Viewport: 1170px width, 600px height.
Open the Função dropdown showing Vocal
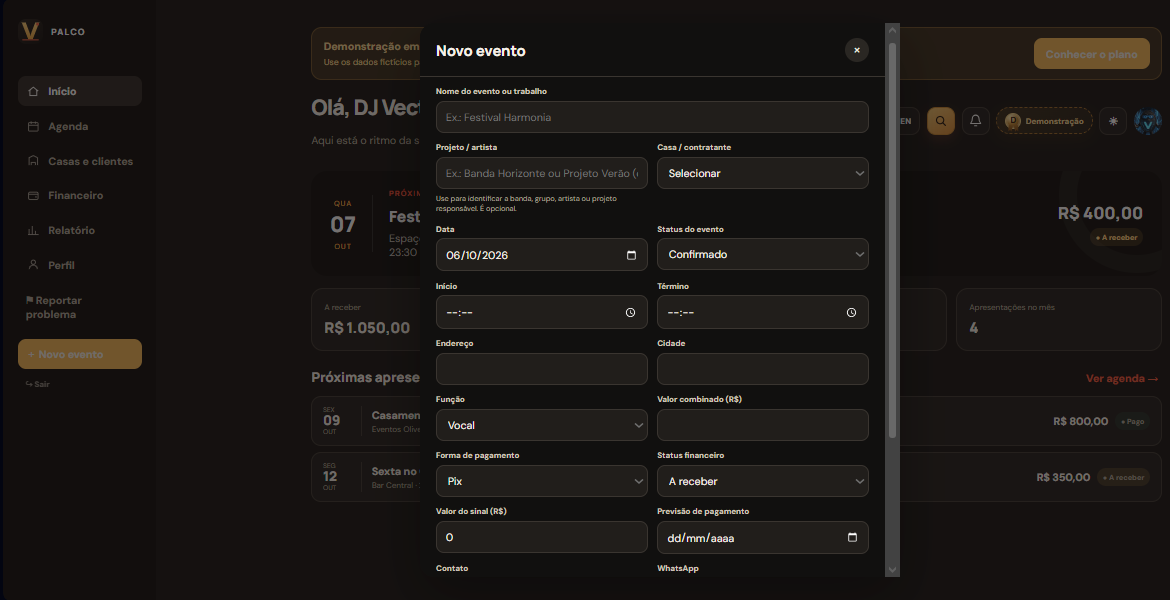point(542,425)
